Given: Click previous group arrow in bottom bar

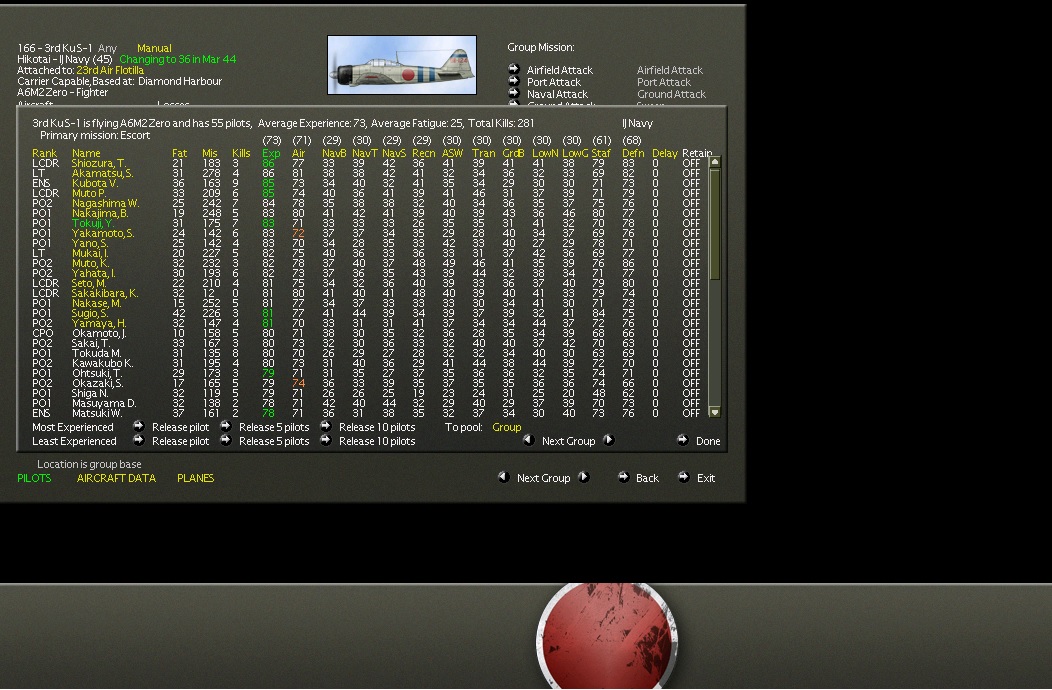Looking at the screenshot, I should point(503,477).
